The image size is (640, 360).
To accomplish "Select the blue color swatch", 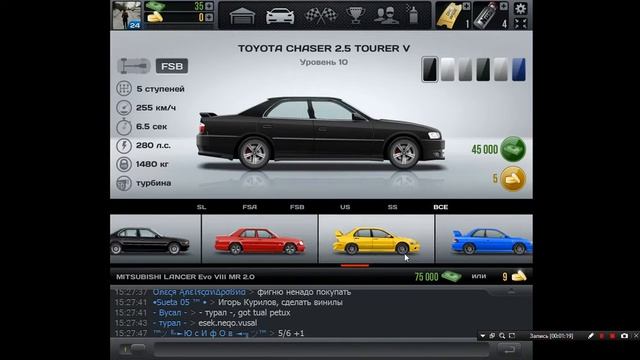I will click(519, 69).
